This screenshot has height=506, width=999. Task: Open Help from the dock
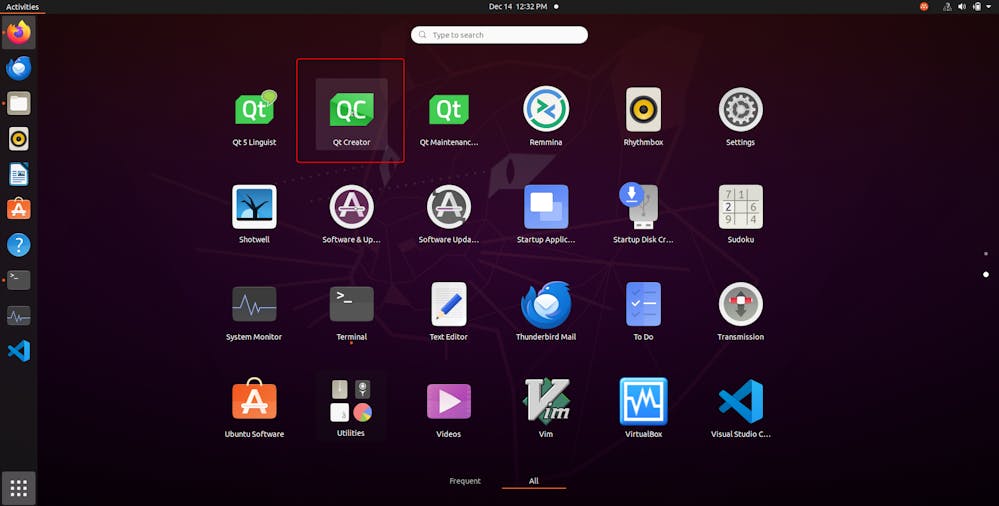tap(18, 245)
